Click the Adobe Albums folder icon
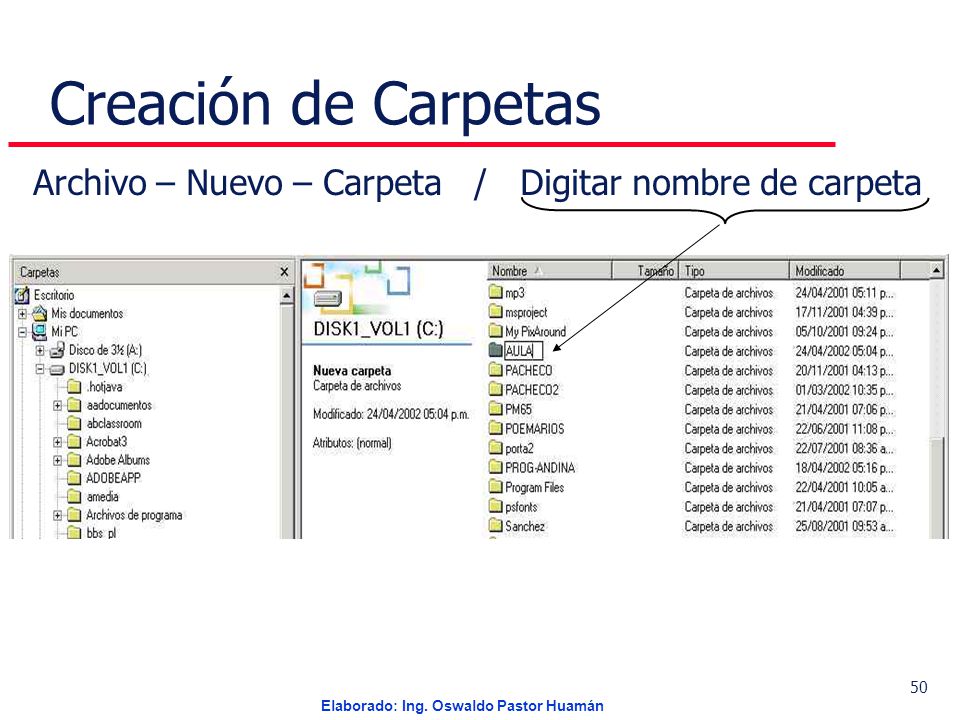This screenshot has width=960, height=720. tap(74, 460)
